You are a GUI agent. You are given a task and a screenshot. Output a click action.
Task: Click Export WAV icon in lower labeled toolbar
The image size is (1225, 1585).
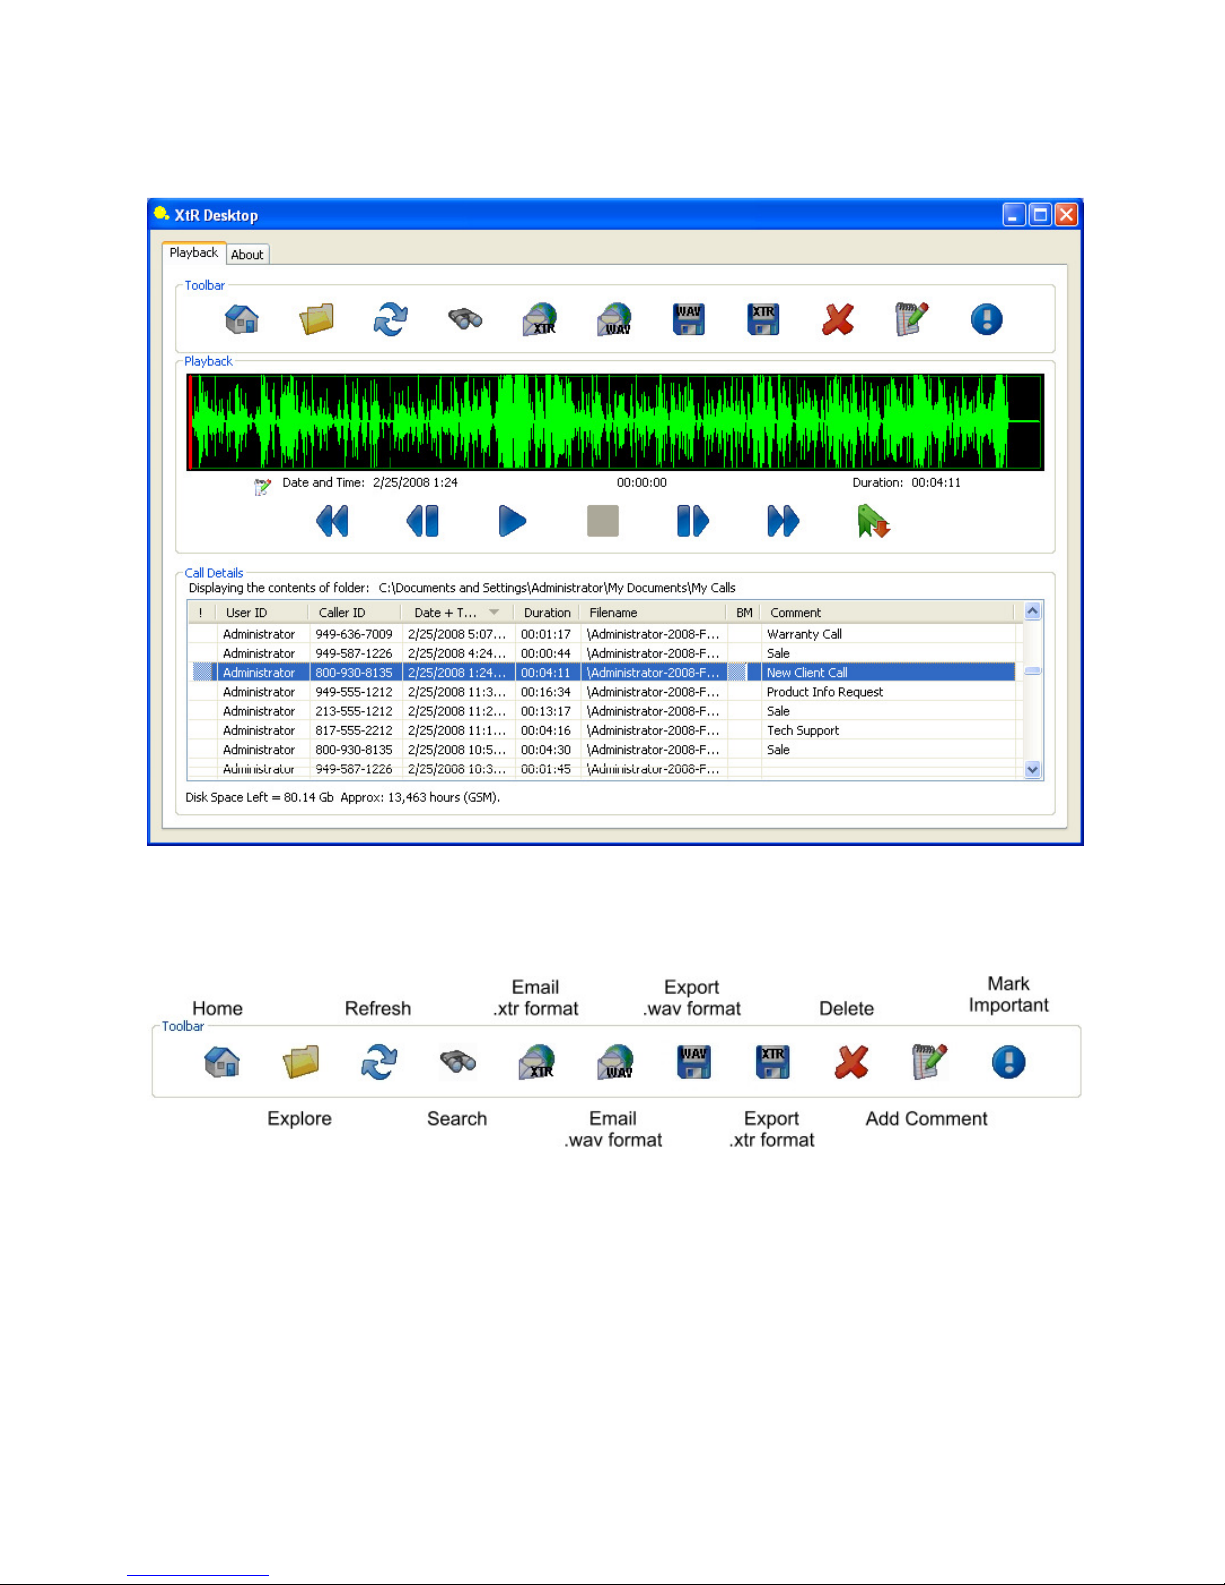[694, 1062]
